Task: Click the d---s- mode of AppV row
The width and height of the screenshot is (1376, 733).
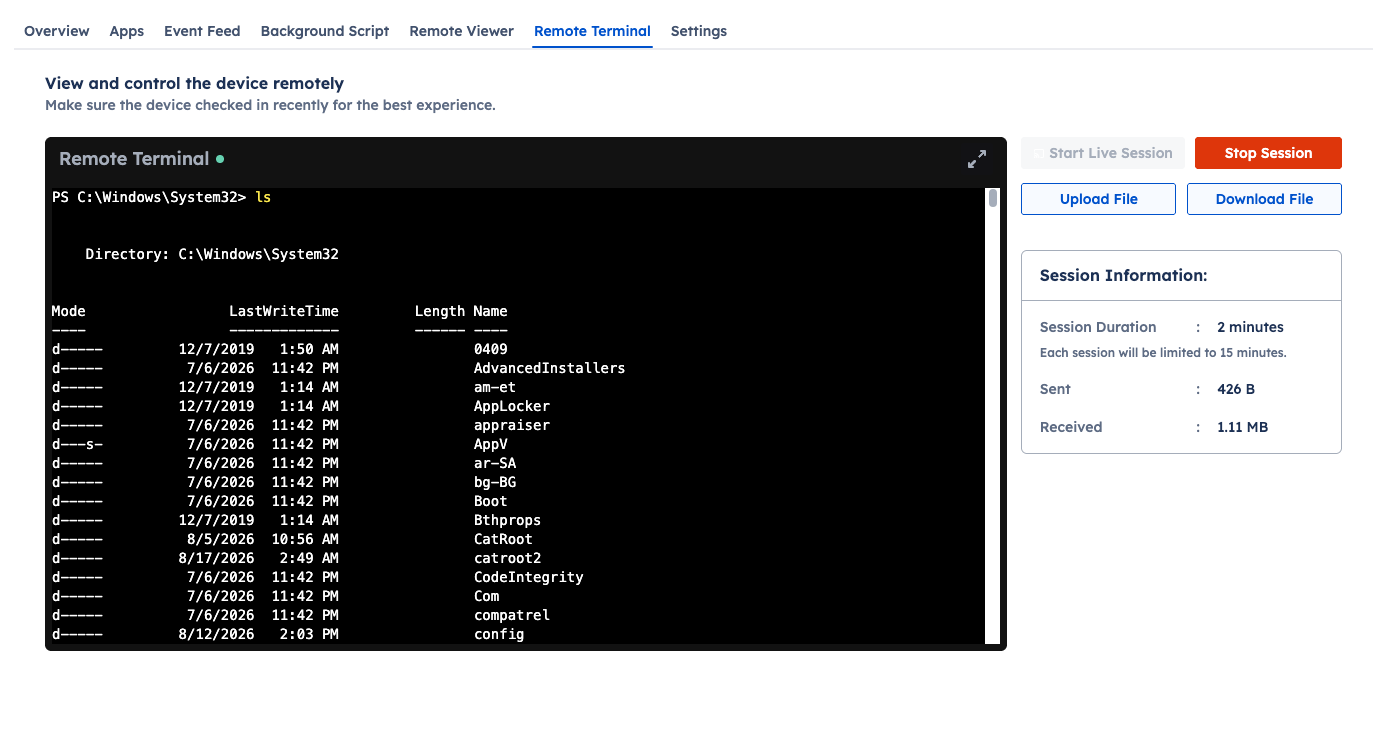Action: [x=77, y=444]
